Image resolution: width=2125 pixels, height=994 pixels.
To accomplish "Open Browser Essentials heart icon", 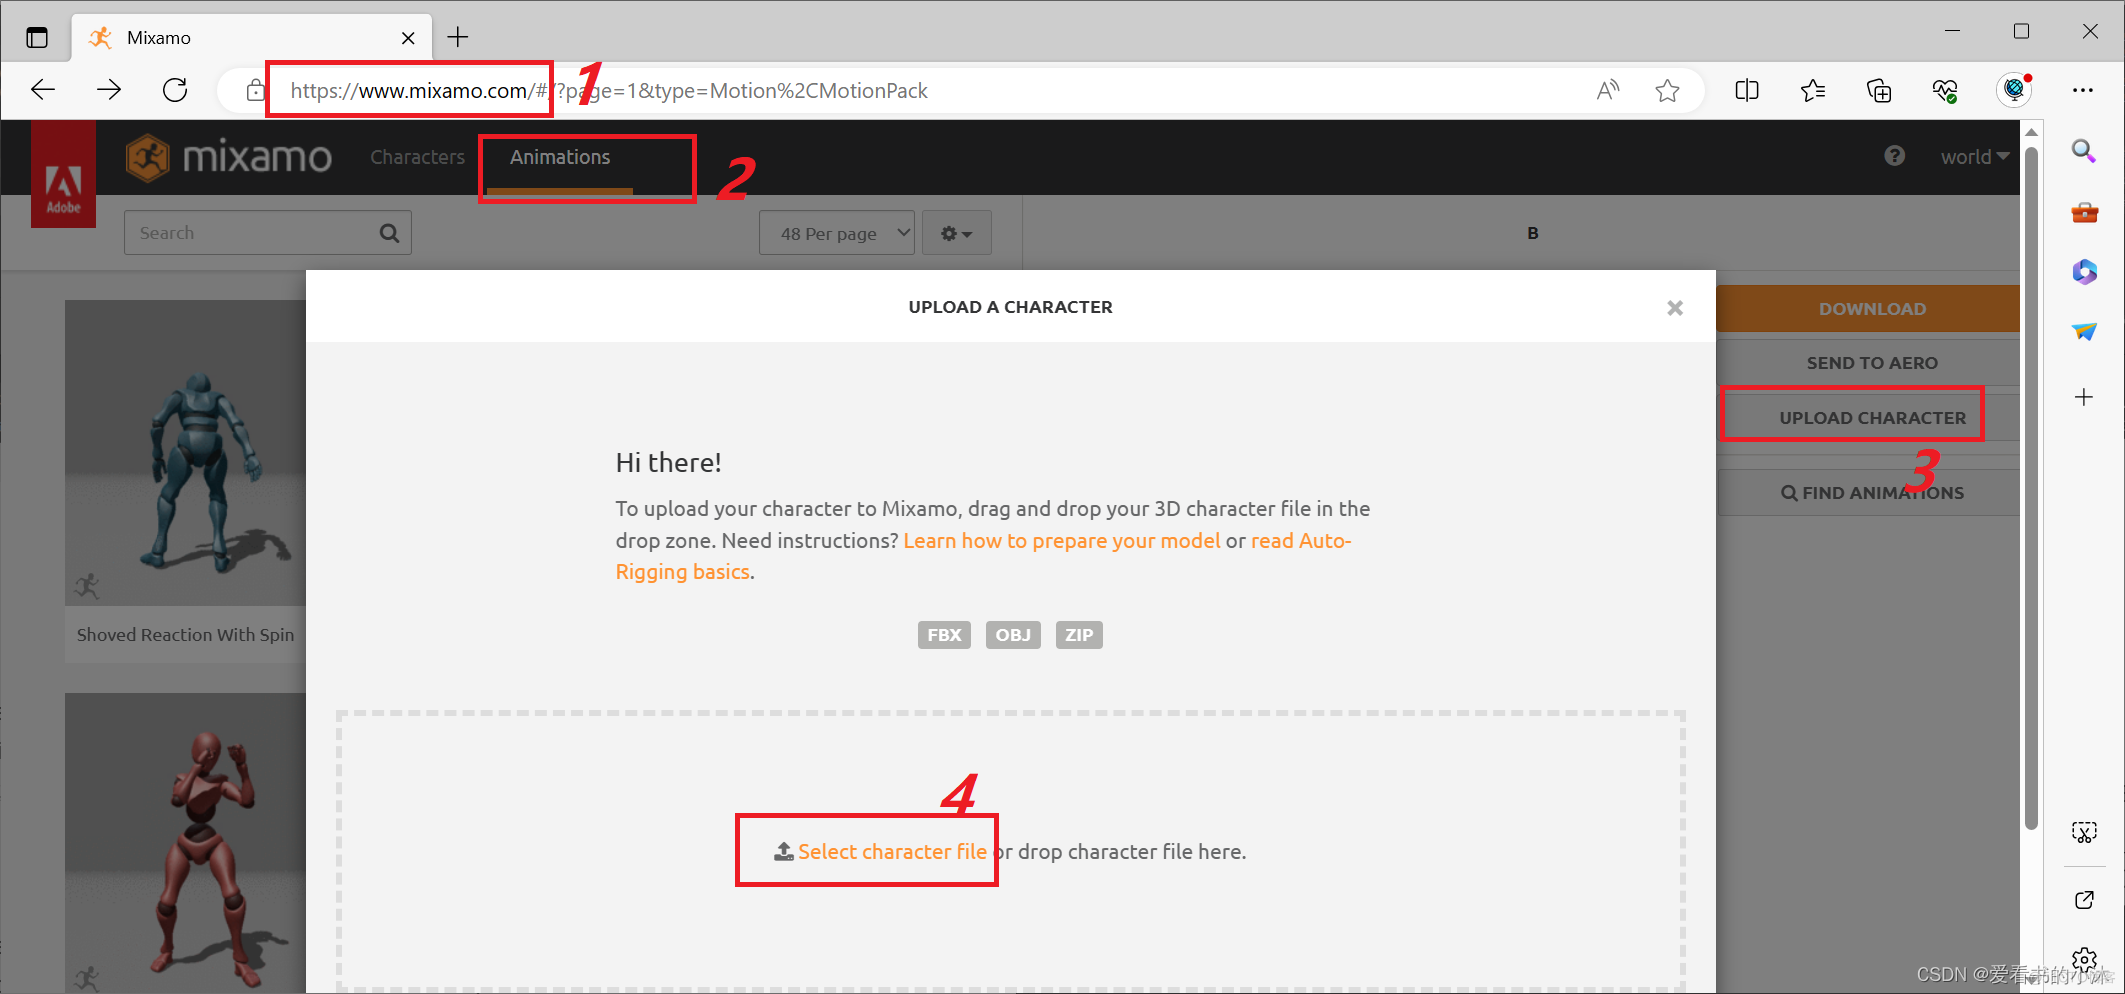I will [1945, 91].
